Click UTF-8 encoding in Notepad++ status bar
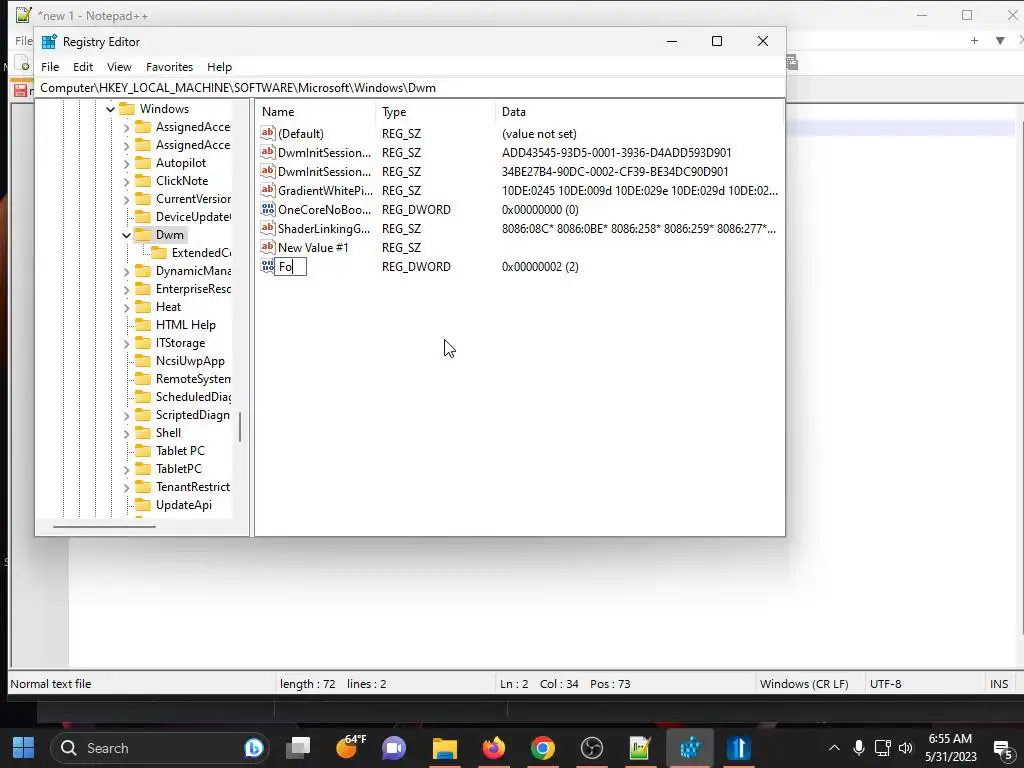This screenshot has width=1024, height=768. click(885, 684)
